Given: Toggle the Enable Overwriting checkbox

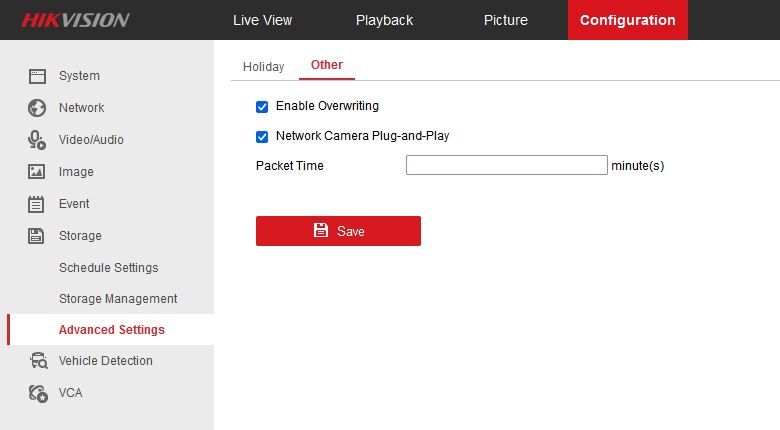Looking at the screenshot, I should coord(262,106).
